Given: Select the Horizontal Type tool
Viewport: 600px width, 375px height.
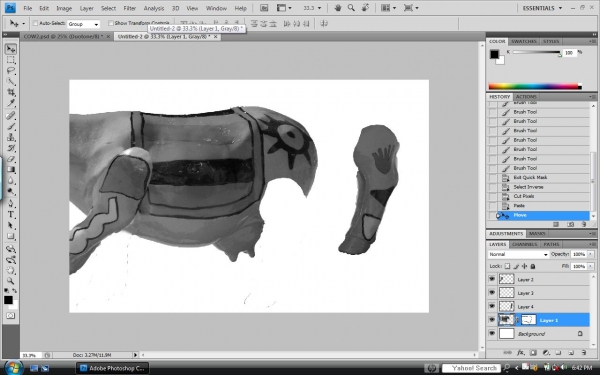Looking at the screenshot, I should pos(11,214).
